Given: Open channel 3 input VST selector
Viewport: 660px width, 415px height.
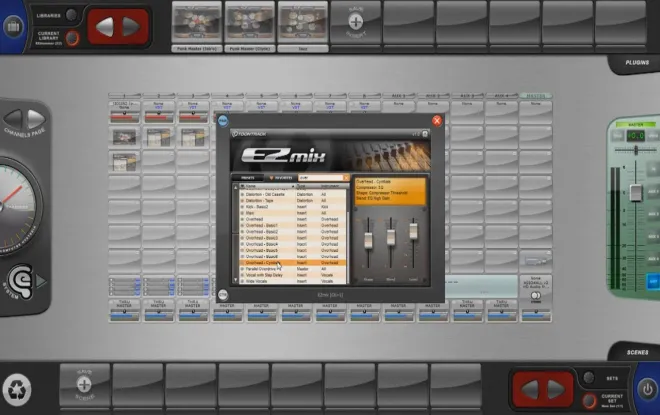Looking at the screenshot, I should click(x=193, y=108).
